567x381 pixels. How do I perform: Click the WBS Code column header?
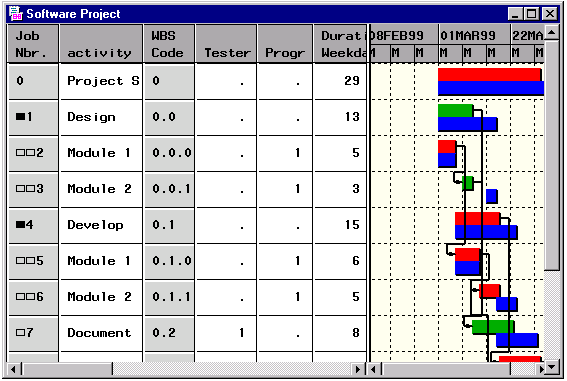click(x=170, y=44)
